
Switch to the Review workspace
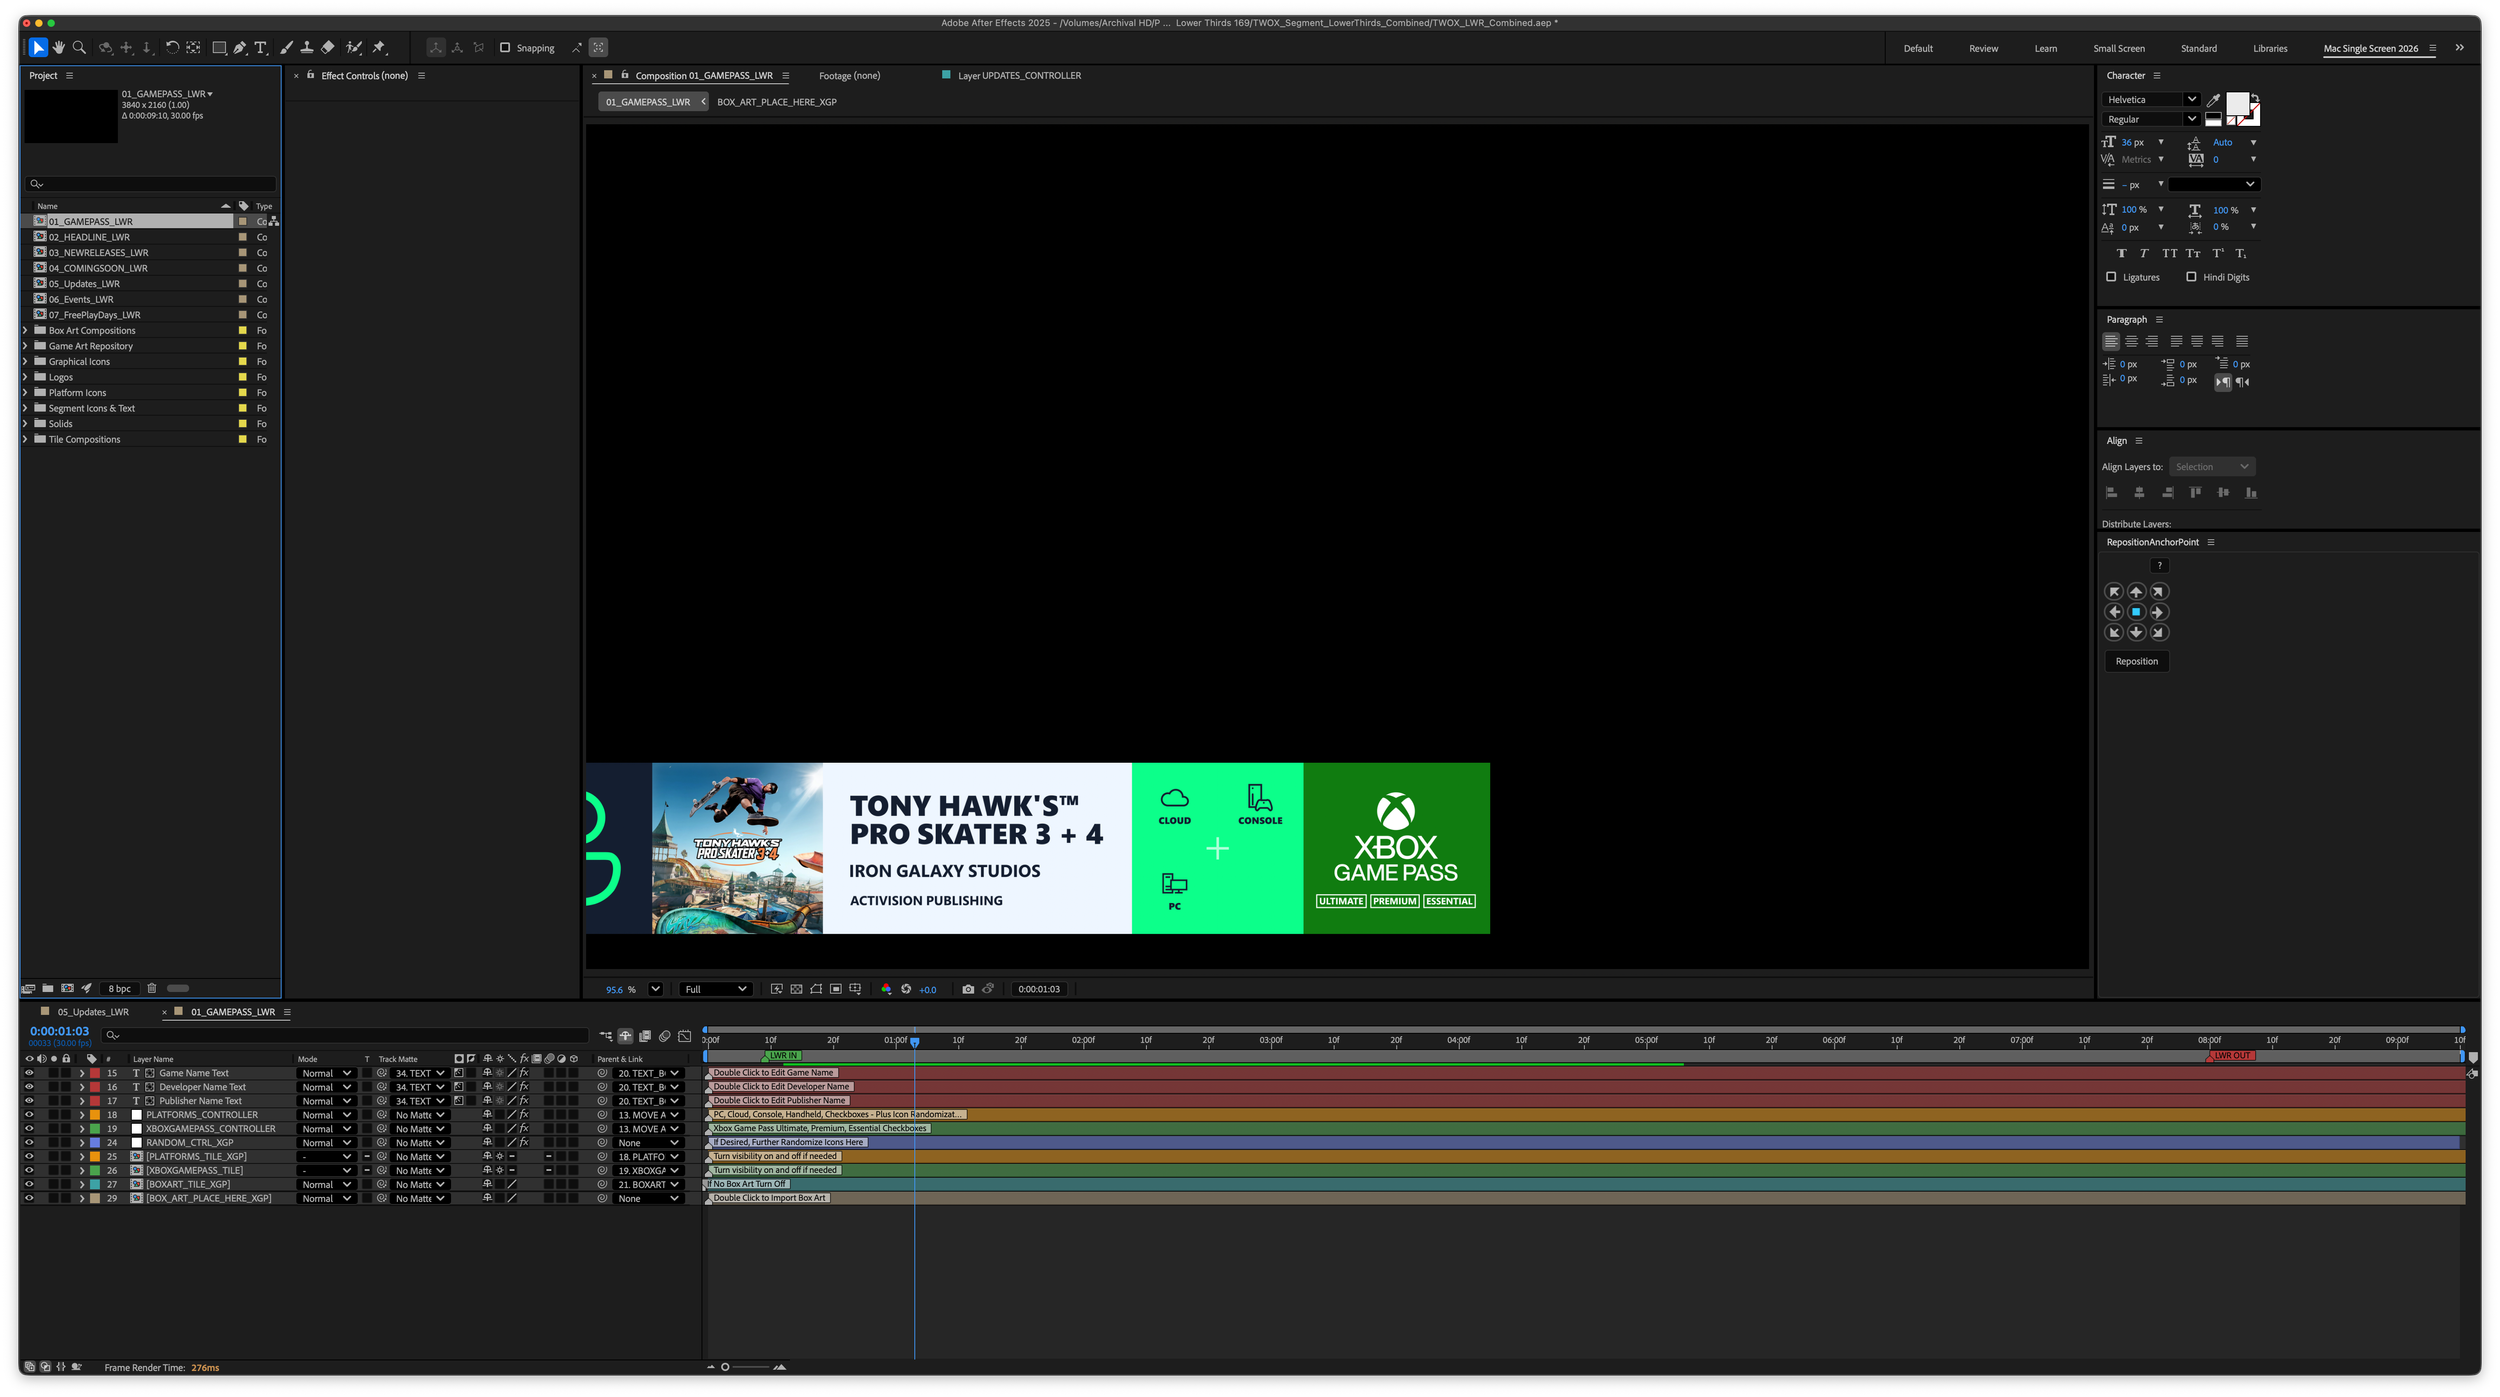pyautogui.click(x=1983, y=48)
